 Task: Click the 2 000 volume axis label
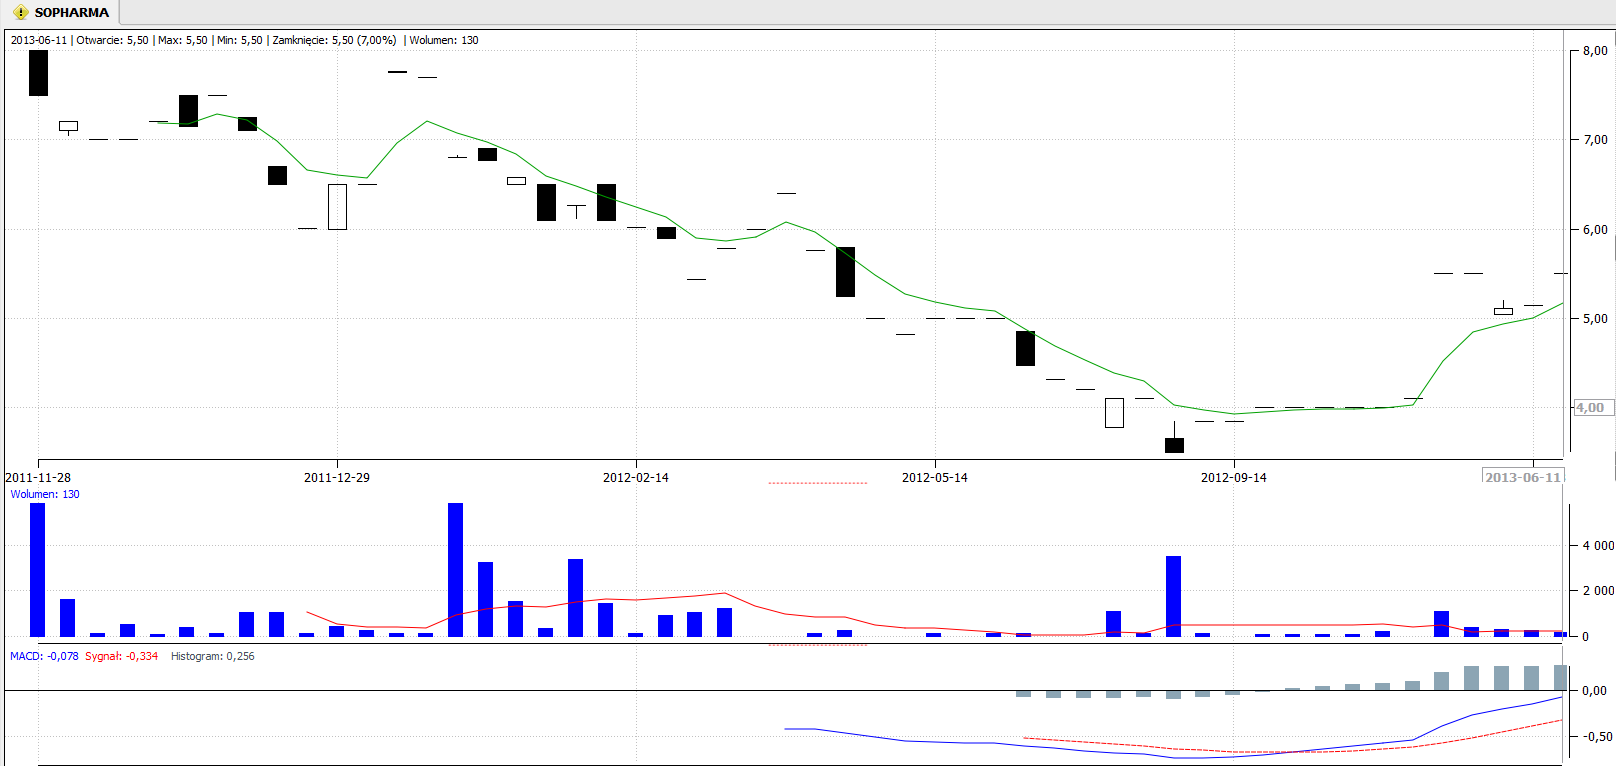1598,591
